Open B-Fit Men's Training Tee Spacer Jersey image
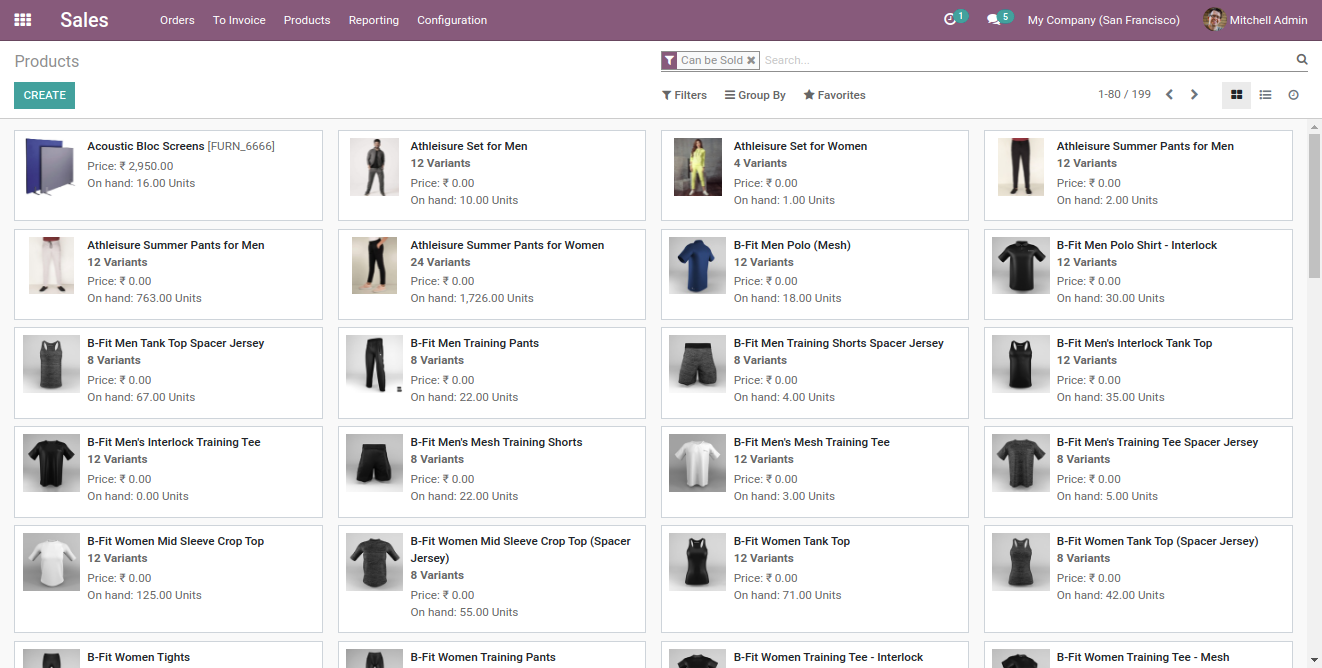 [1021, 462]
